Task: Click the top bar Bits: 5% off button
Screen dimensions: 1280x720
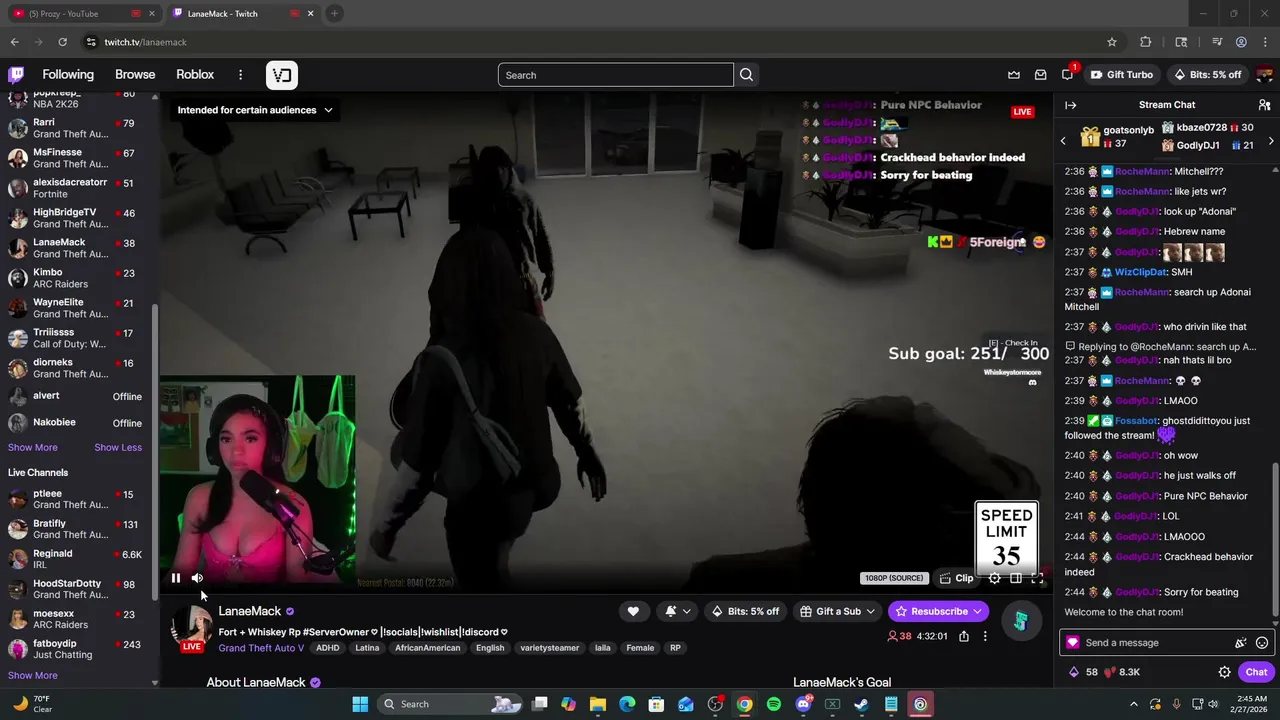Action: 1207,75
